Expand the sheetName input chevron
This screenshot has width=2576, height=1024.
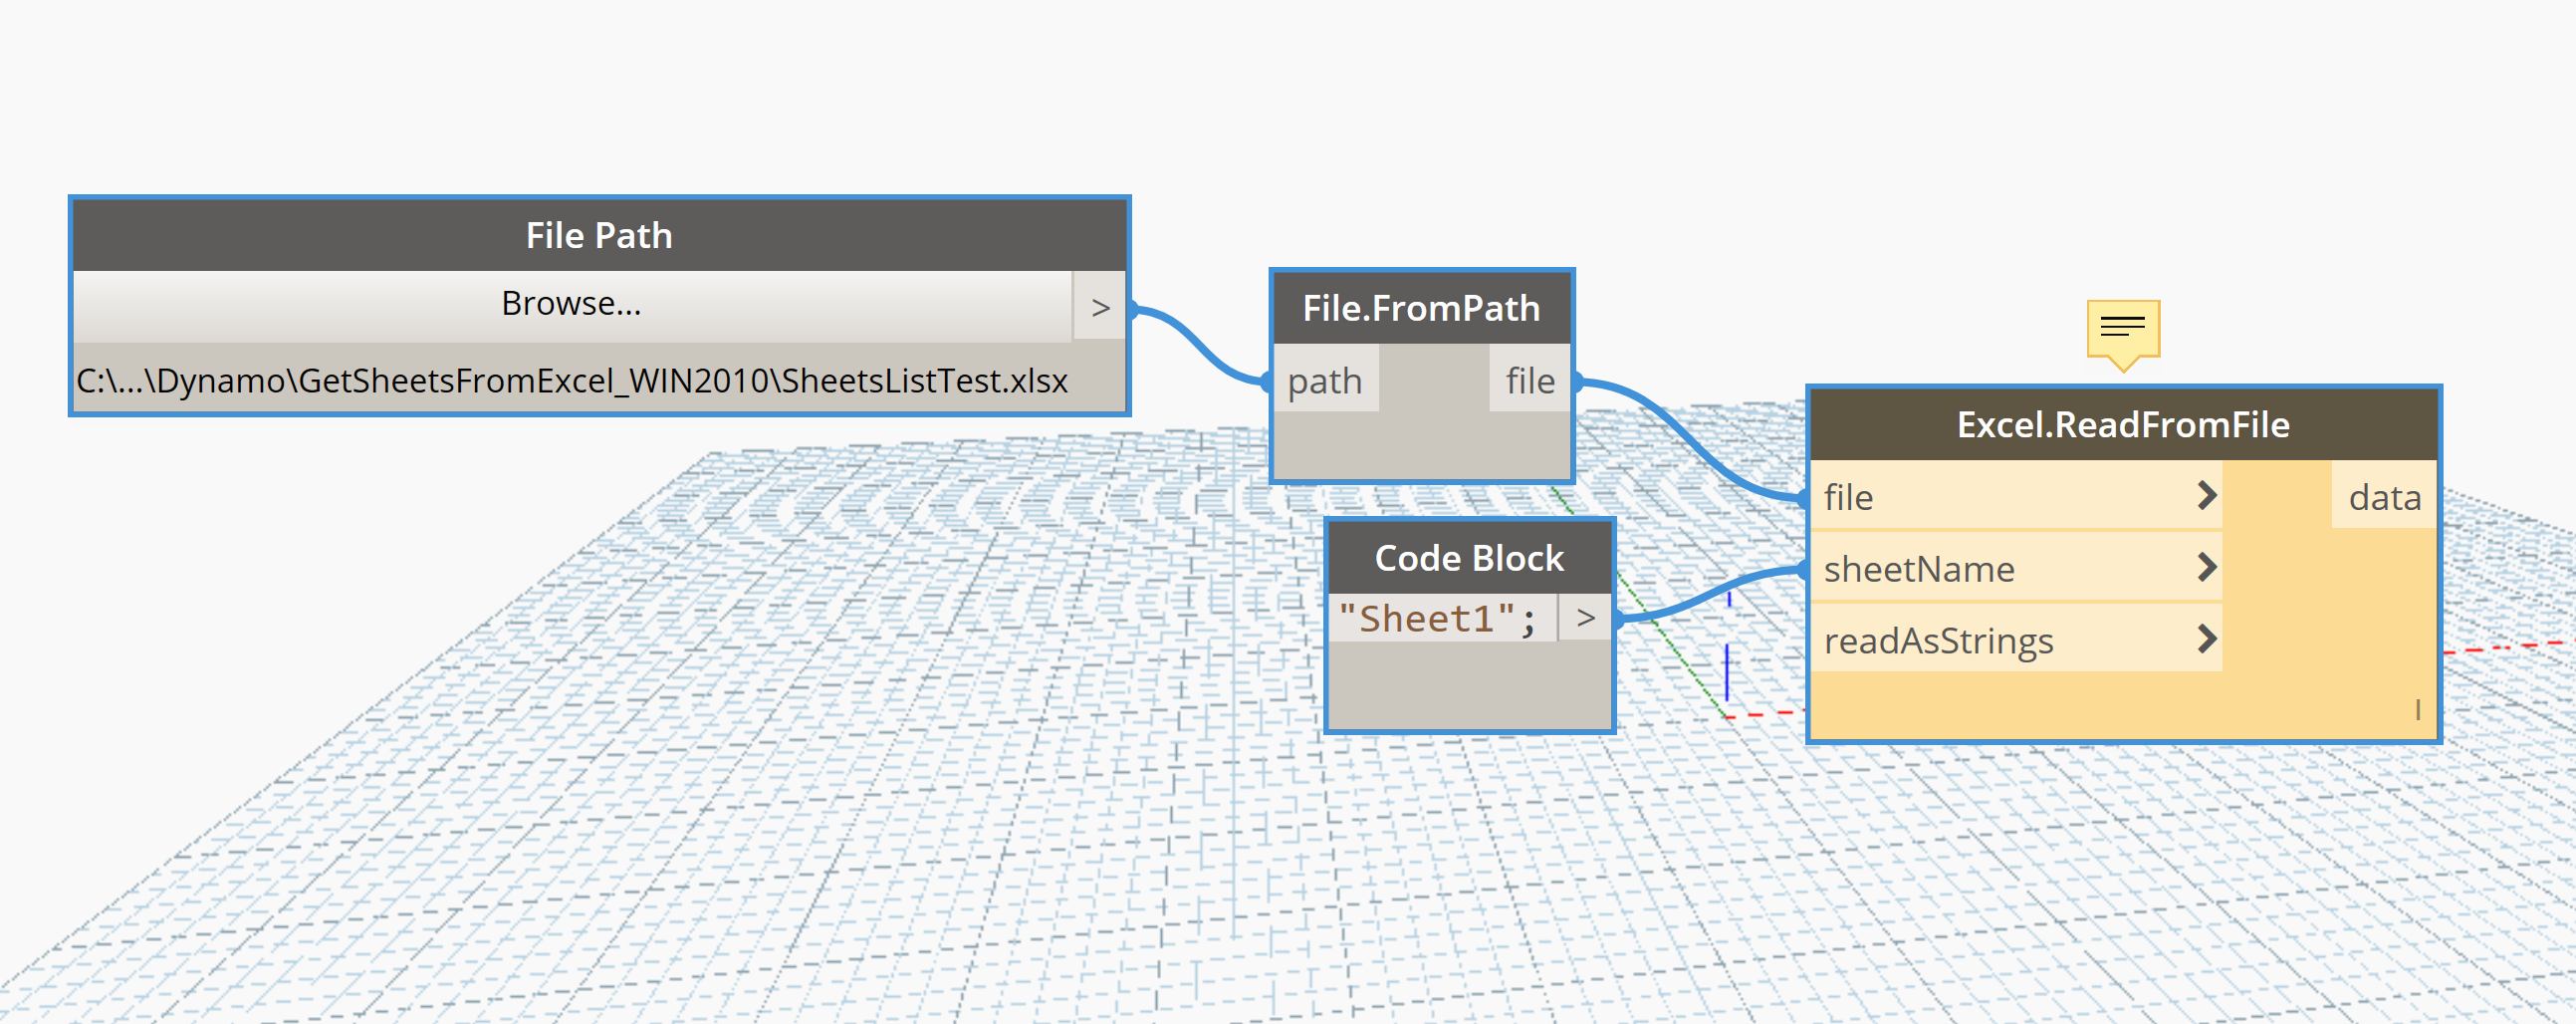tap(2207, 568)
